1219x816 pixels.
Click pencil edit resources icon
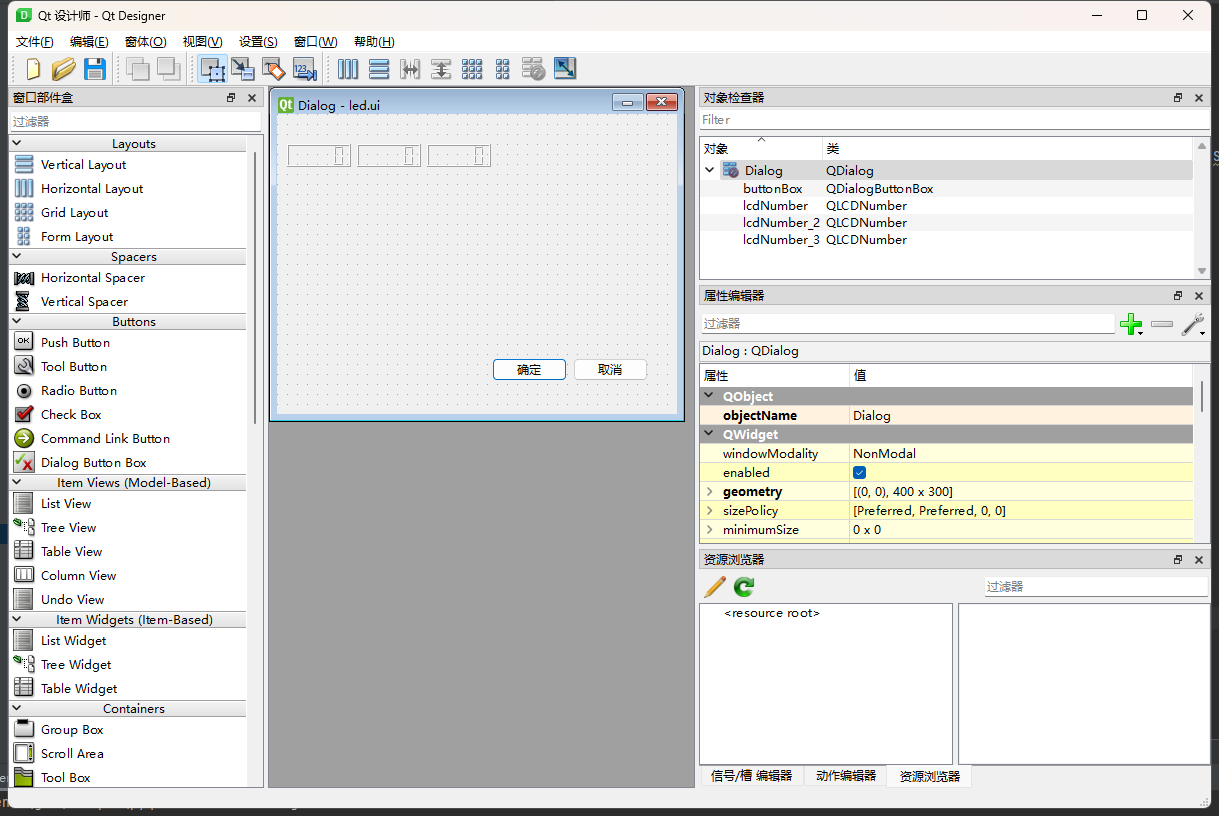click(715, 587)
